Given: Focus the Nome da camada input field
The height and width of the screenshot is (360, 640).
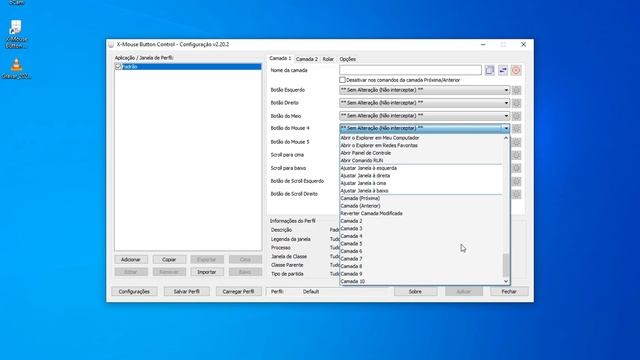Looking at the screenshot, I should [x=410, y=70].
